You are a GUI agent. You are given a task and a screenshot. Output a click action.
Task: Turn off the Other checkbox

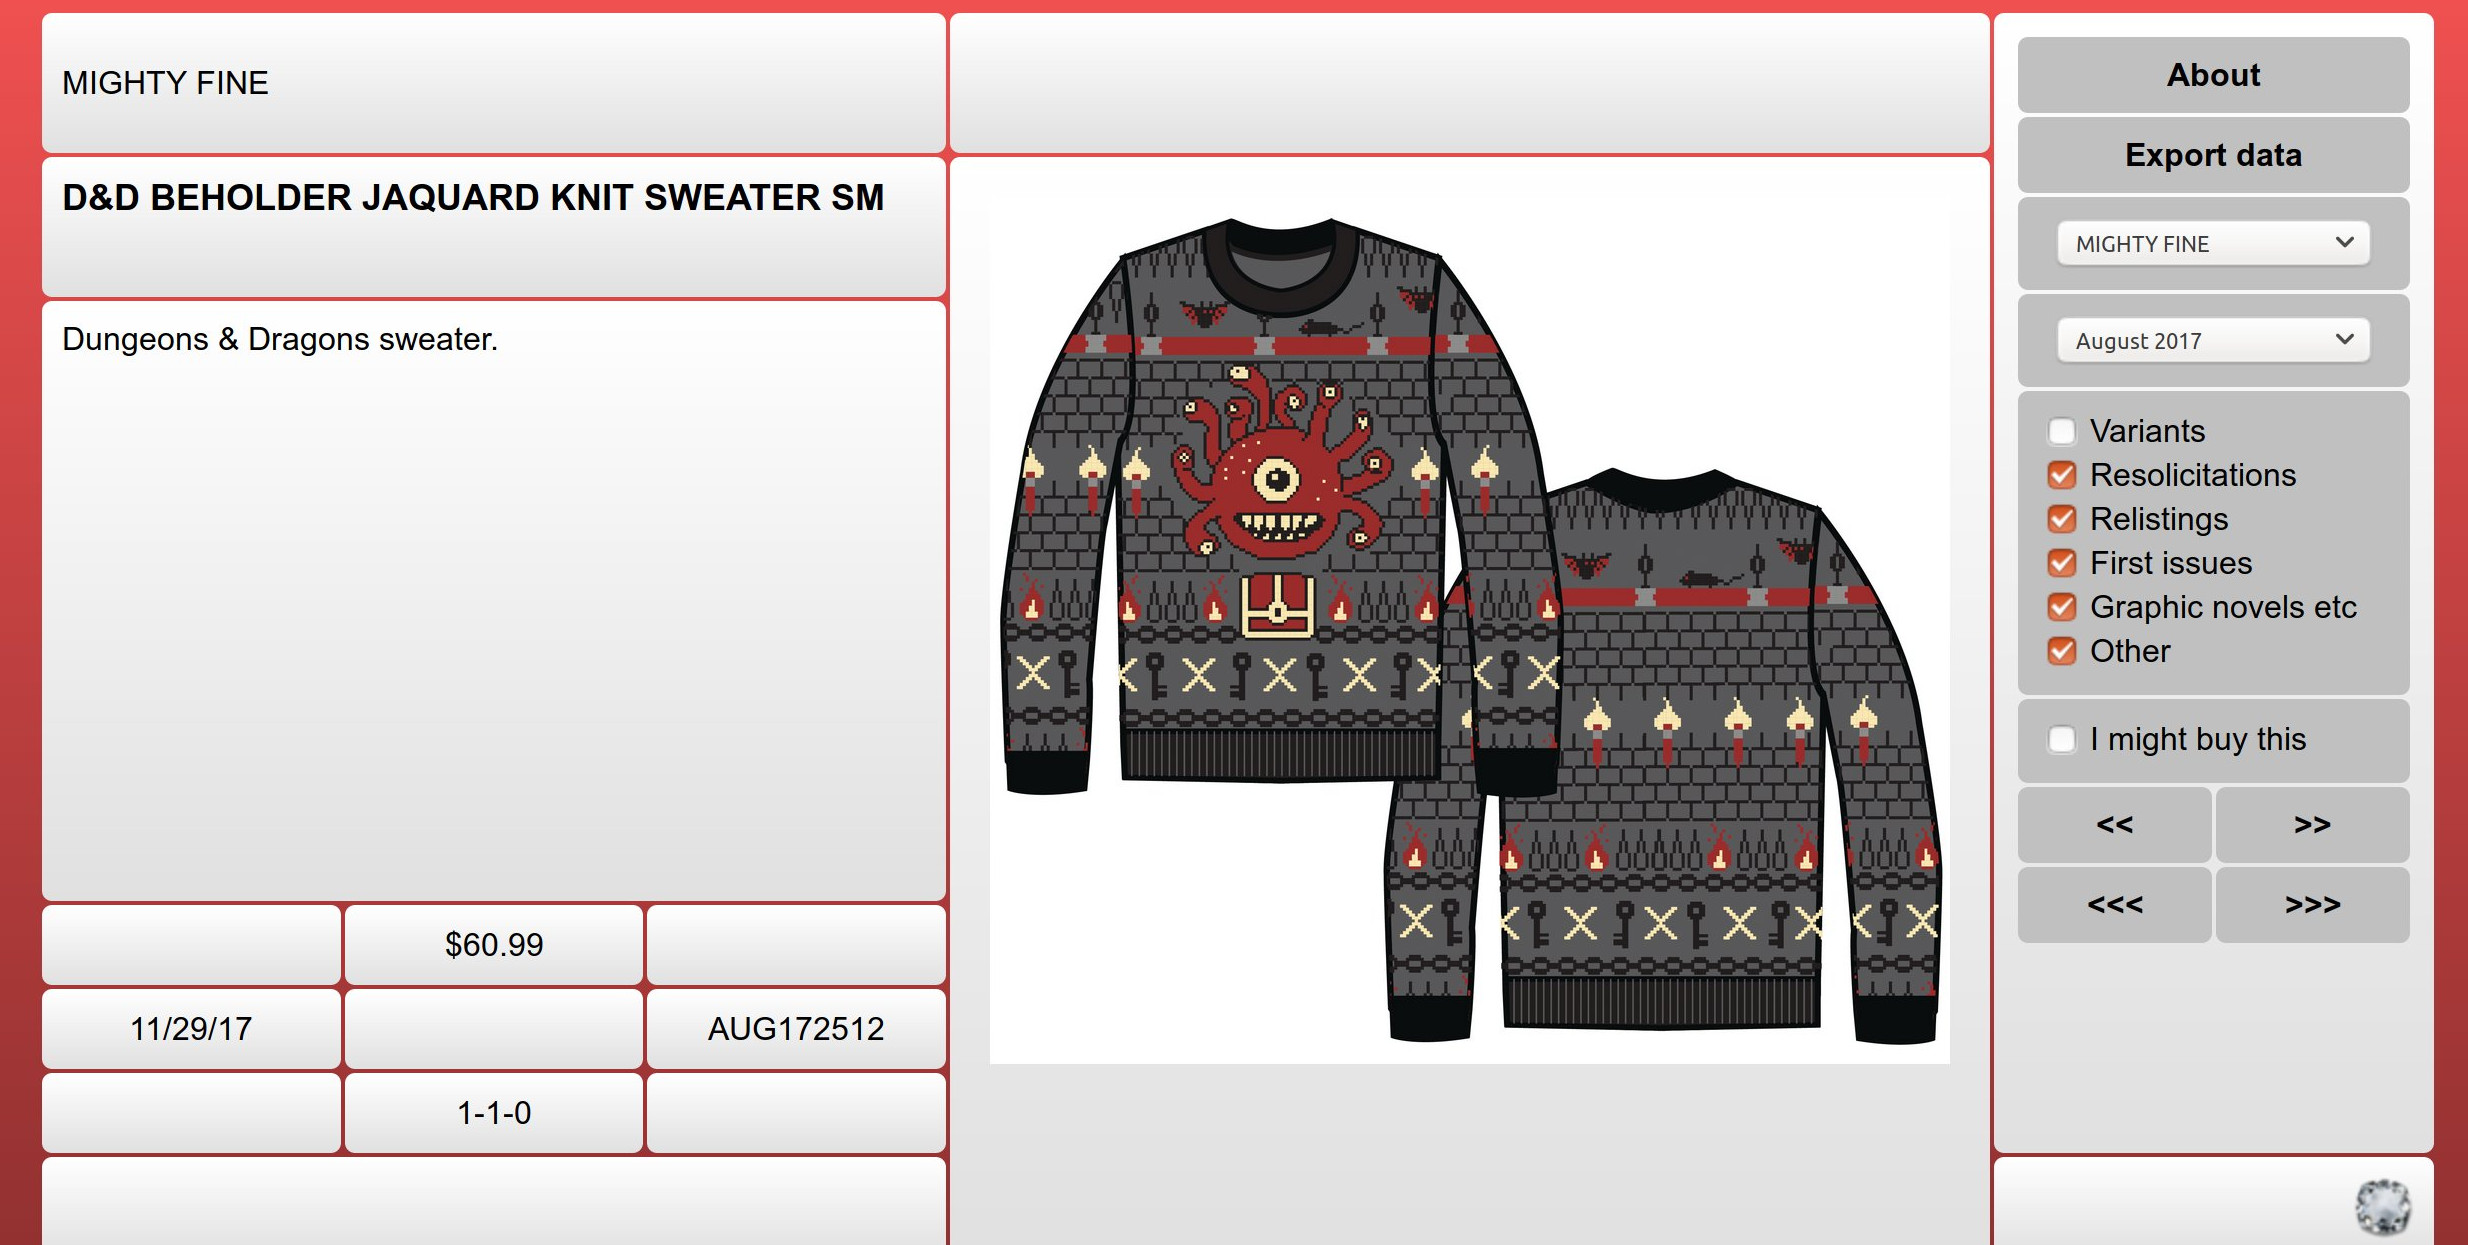[2062, 651]
